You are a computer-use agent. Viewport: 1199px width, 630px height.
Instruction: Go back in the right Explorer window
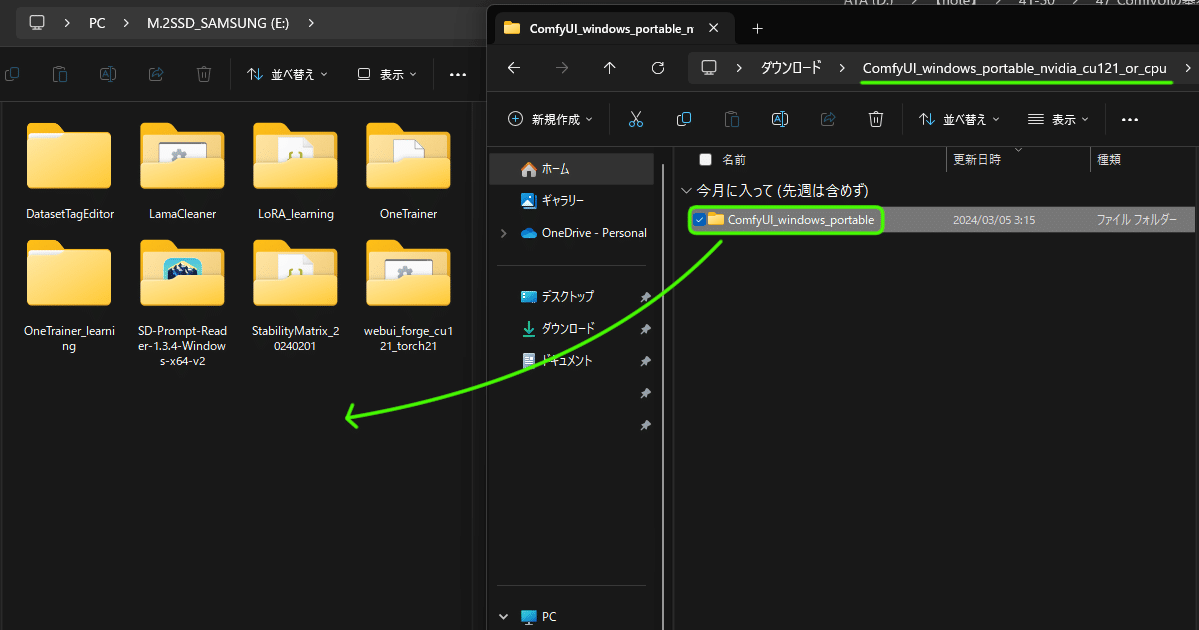pos(514,68)
